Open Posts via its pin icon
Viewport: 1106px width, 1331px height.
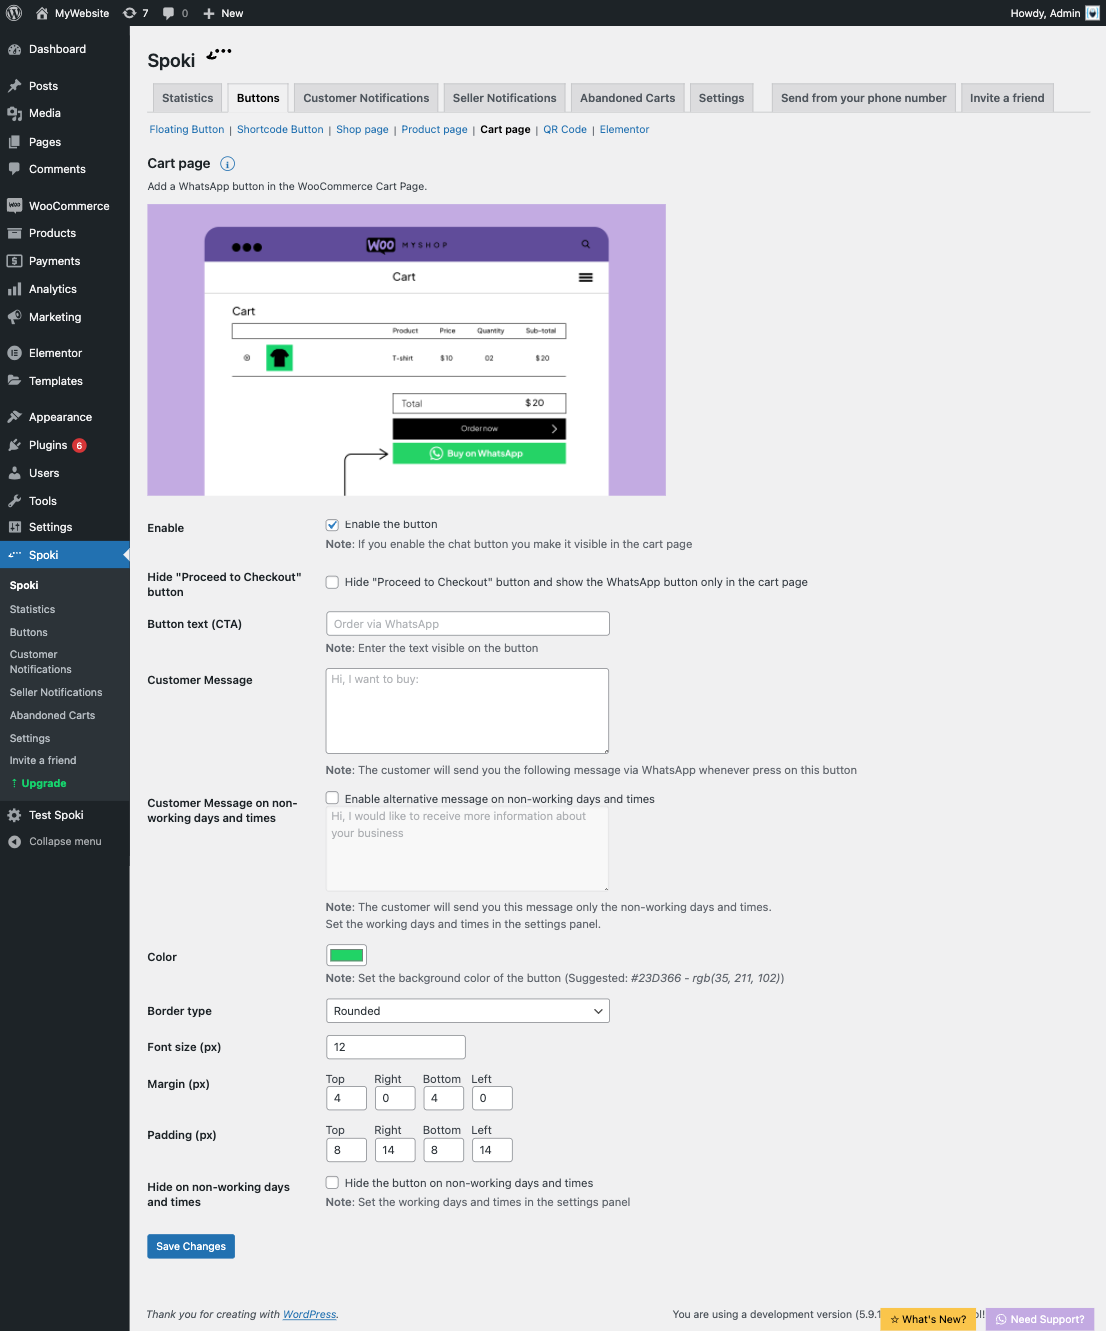(14, 86)
